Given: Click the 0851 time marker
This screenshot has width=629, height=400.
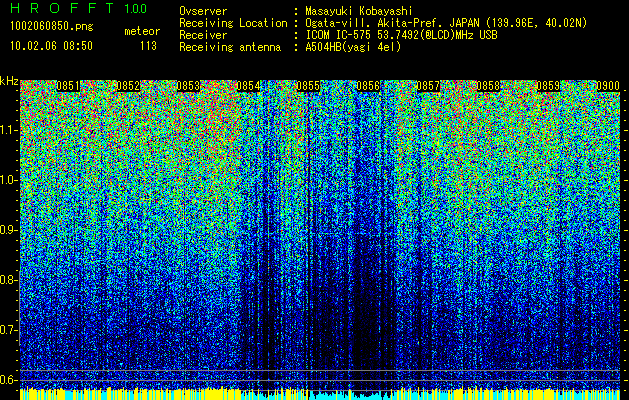Looking at the screenshot, I should tap(68, 86).
